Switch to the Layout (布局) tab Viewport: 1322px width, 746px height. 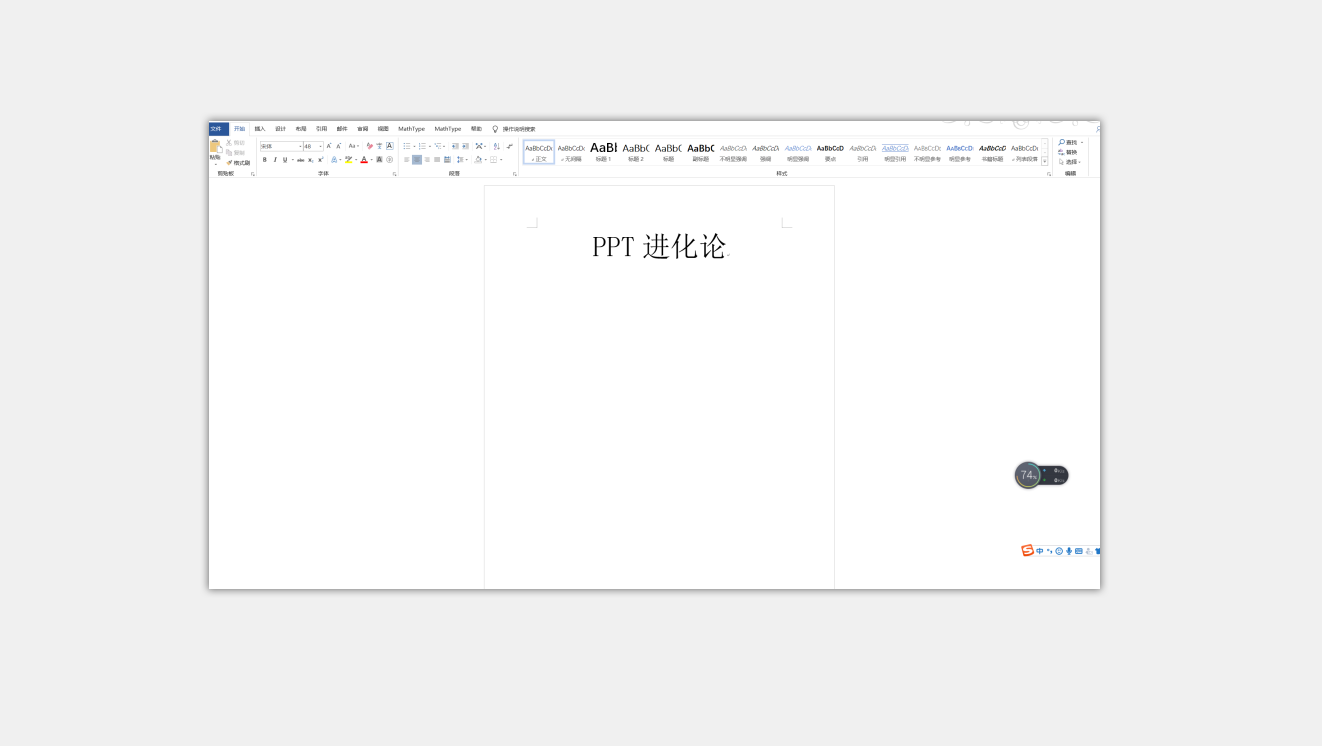point(301,129)
